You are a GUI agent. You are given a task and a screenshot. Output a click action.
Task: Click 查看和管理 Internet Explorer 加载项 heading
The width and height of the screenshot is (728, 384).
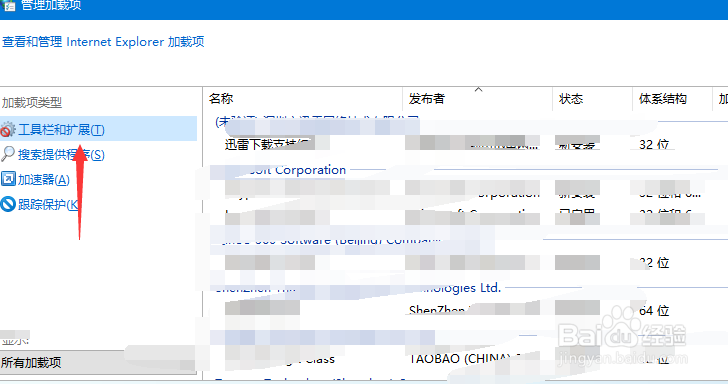click(103, 42)
